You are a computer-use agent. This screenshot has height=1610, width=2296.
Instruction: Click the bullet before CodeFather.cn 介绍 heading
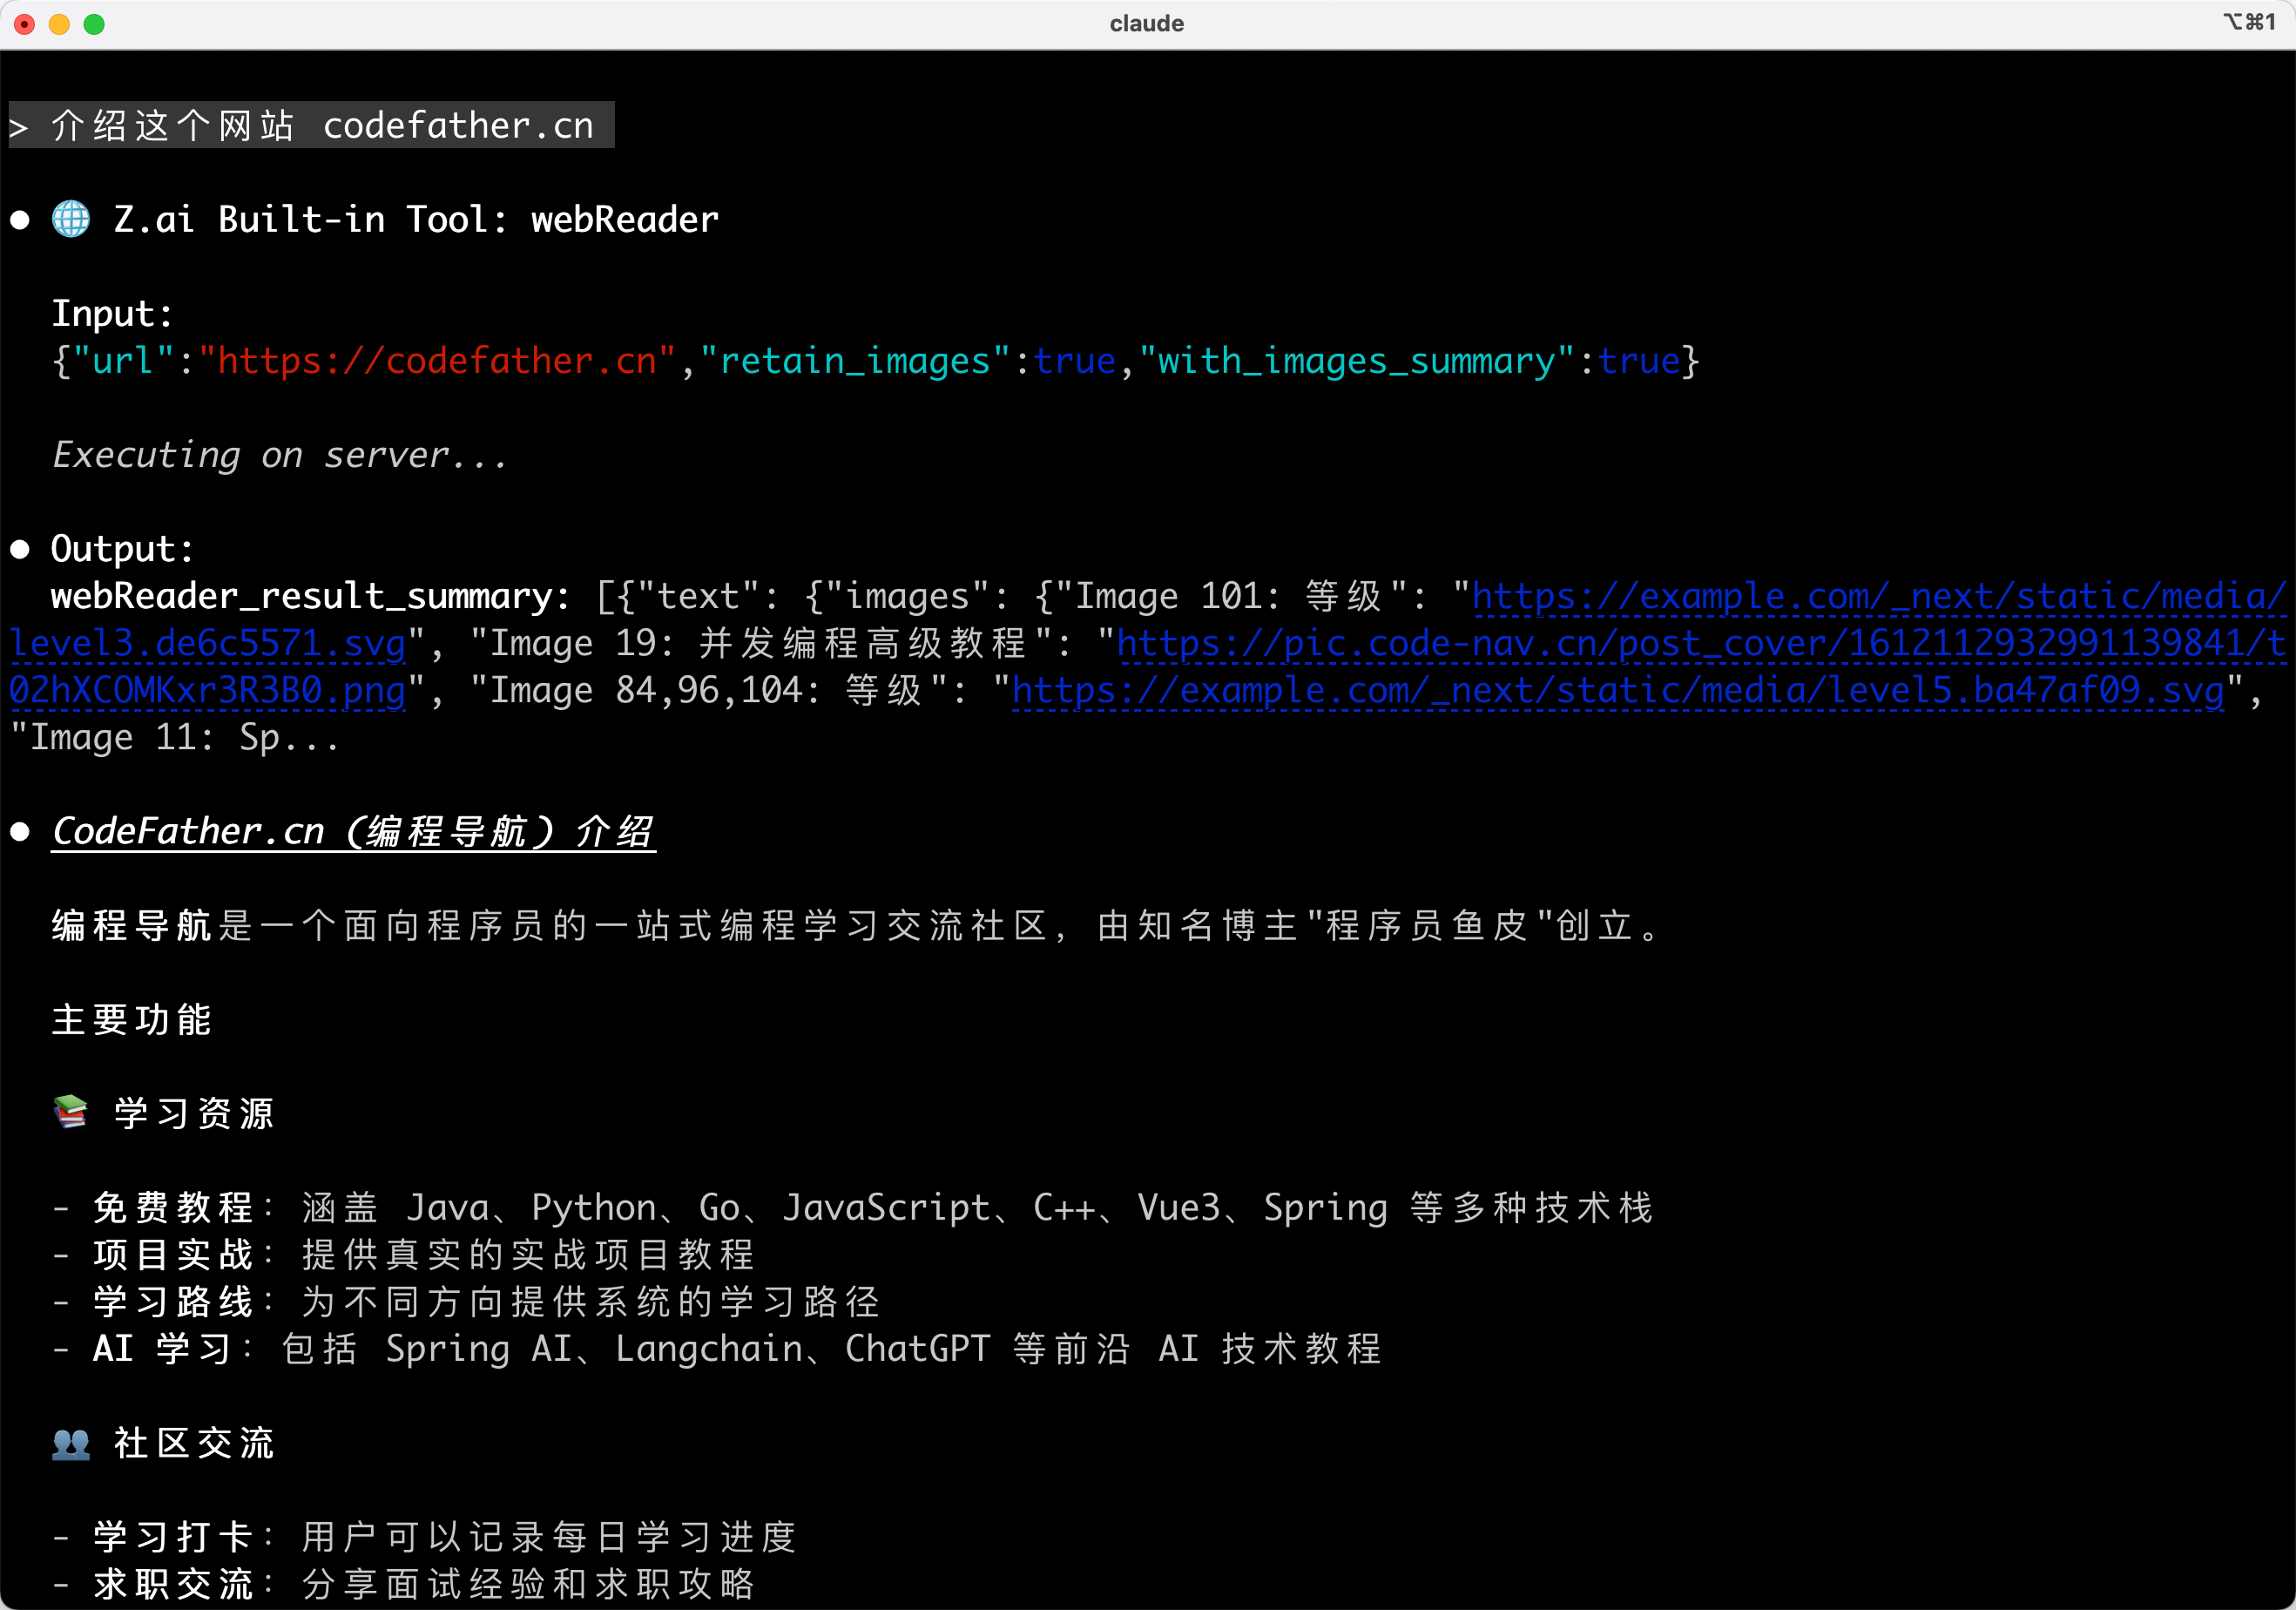[20, 832]
